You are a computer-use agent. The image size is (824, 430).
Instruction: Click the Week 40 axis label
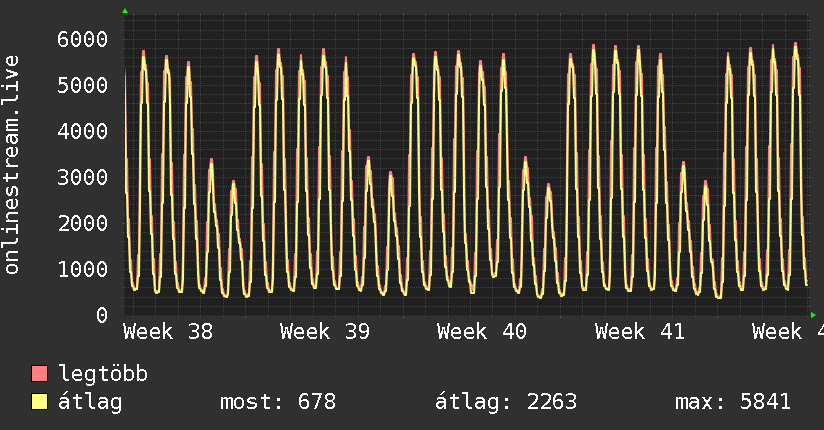(x=482, y=332)
